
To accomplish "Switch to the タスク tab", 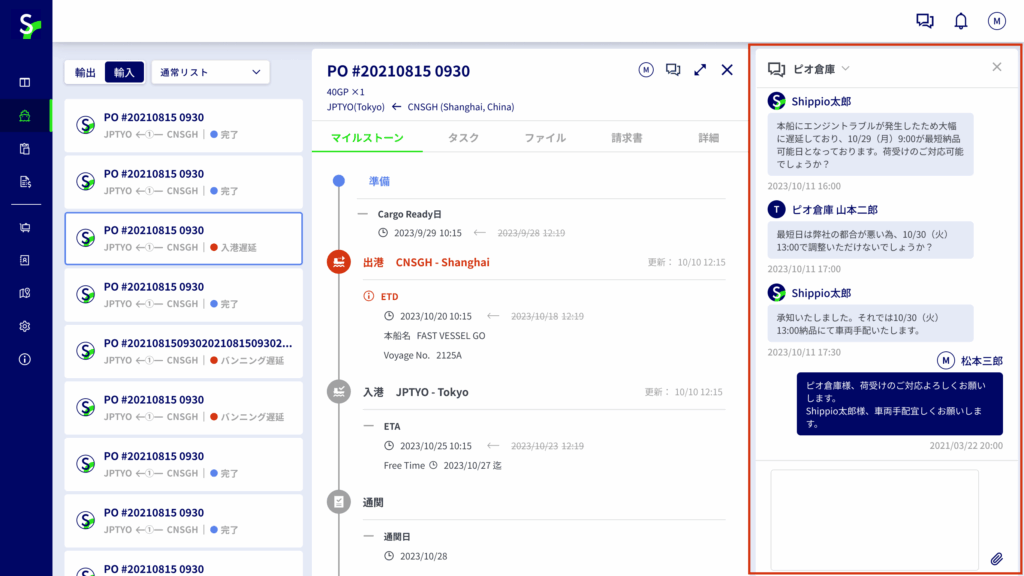I will [x=463, y=138].
